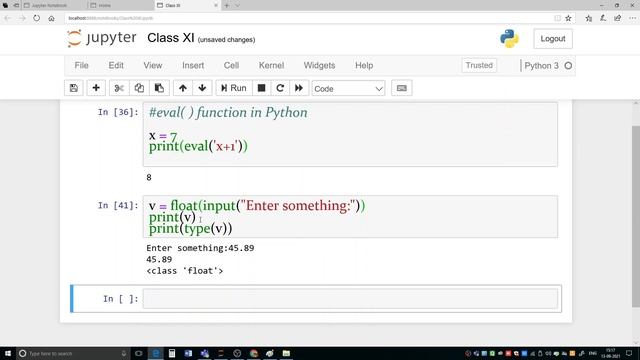Open the Windows Start menu

point(8,353)
